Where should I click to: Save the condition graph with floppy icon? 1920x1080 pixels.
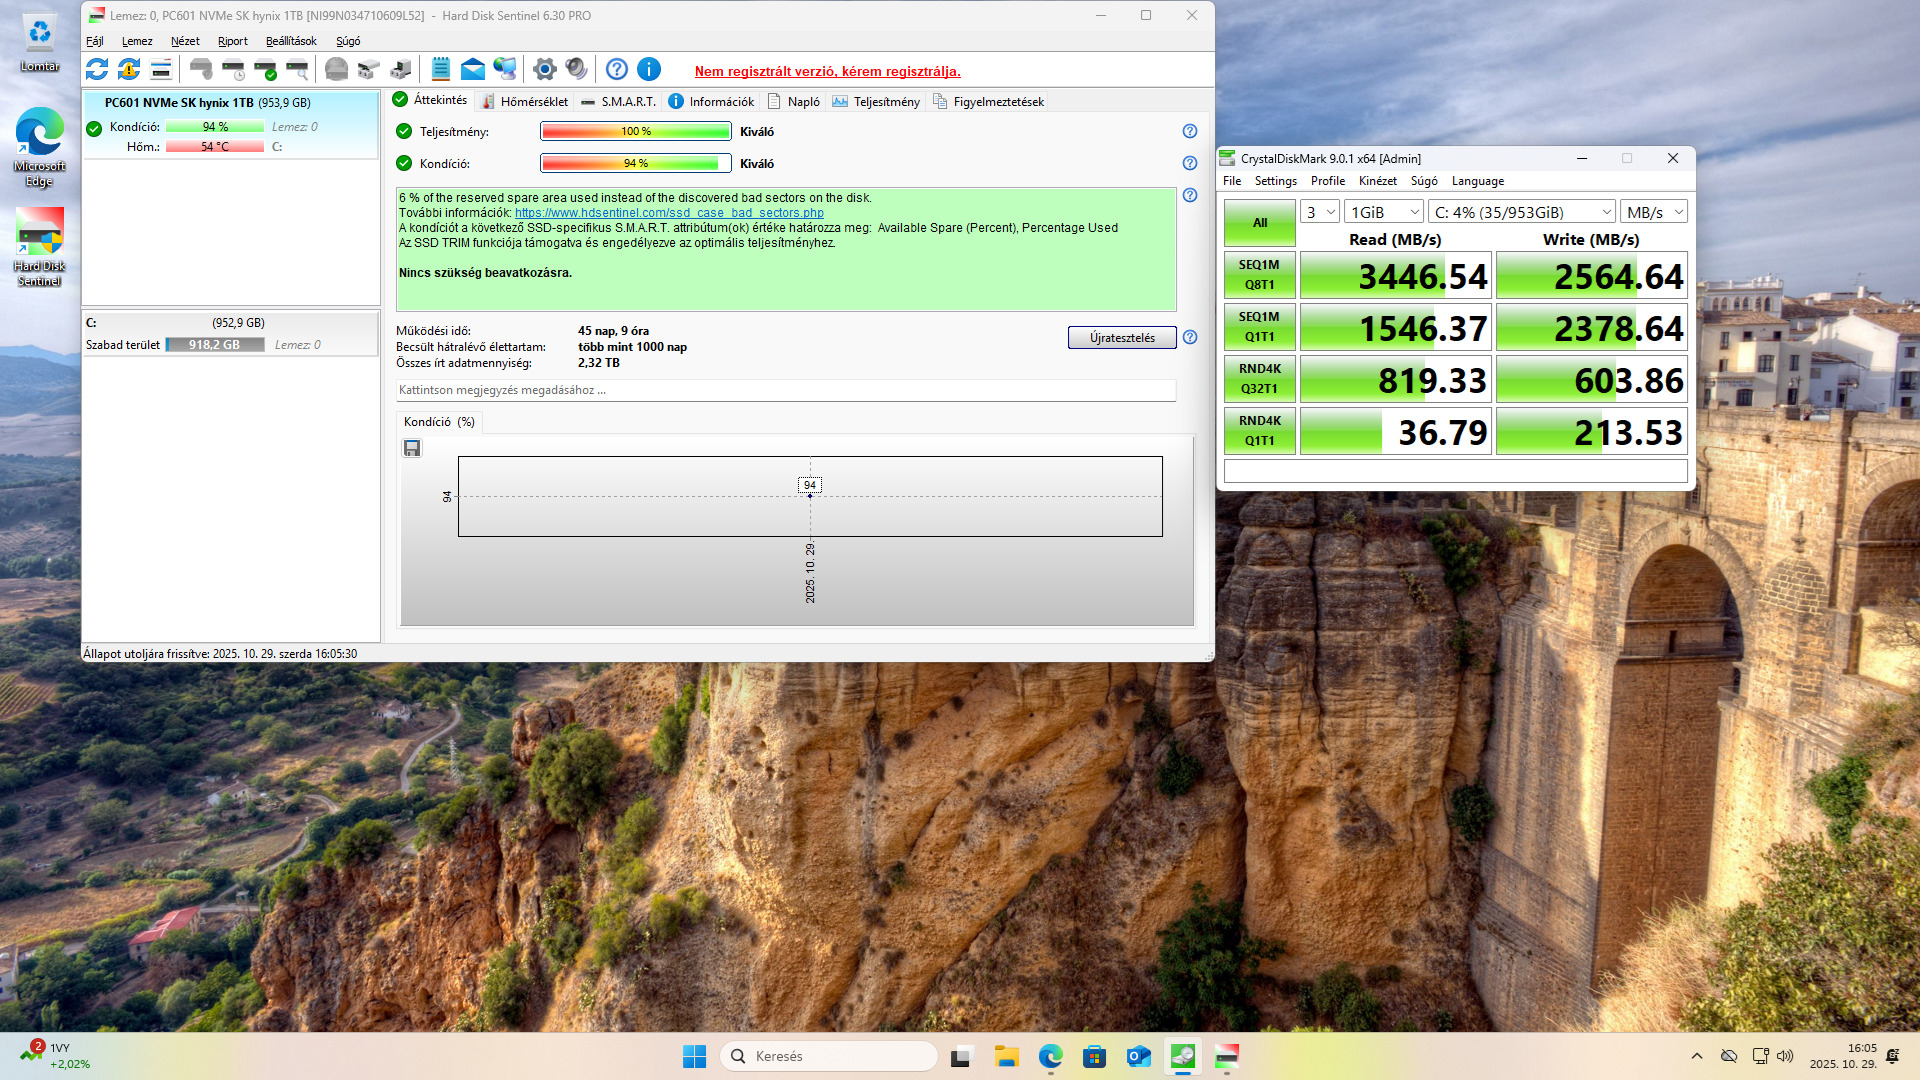click(x=412, y=448)
